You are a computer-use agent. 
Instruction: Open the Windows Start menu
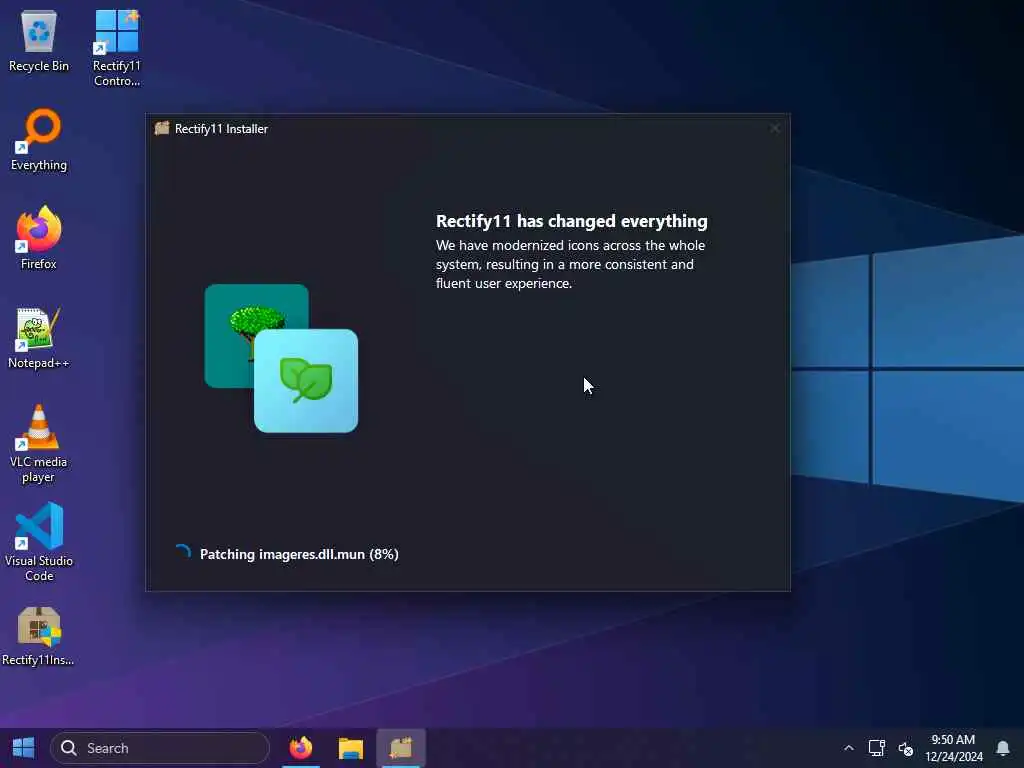tap(24, 748)
